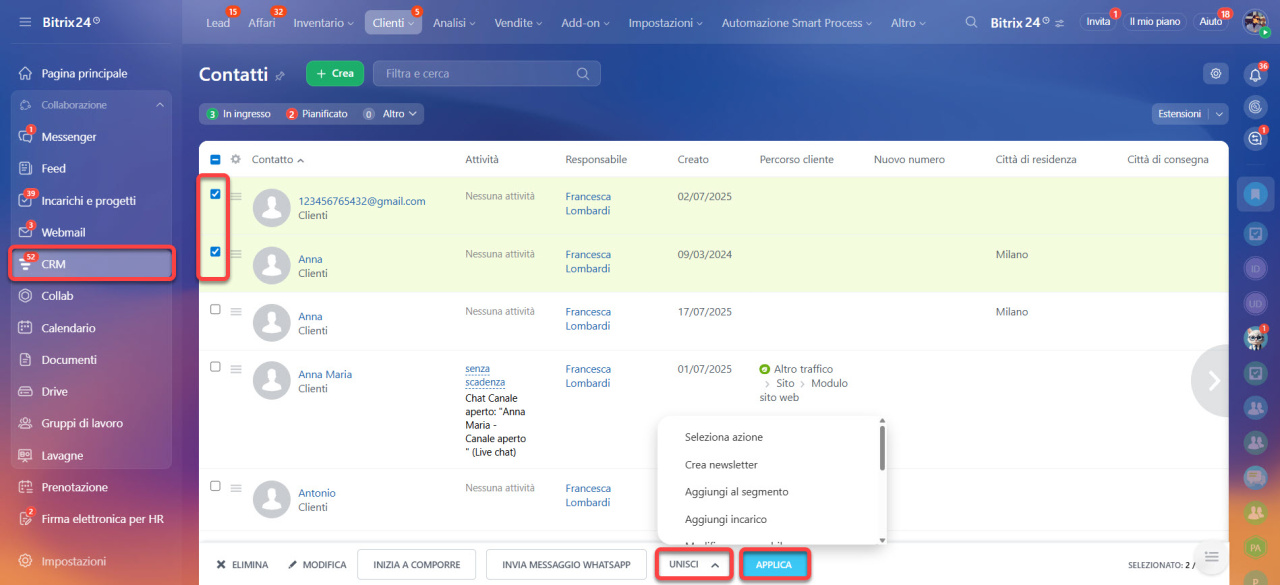1280x585 pixels.
Task: Click the Invita button
Action: click(1098, 22)
